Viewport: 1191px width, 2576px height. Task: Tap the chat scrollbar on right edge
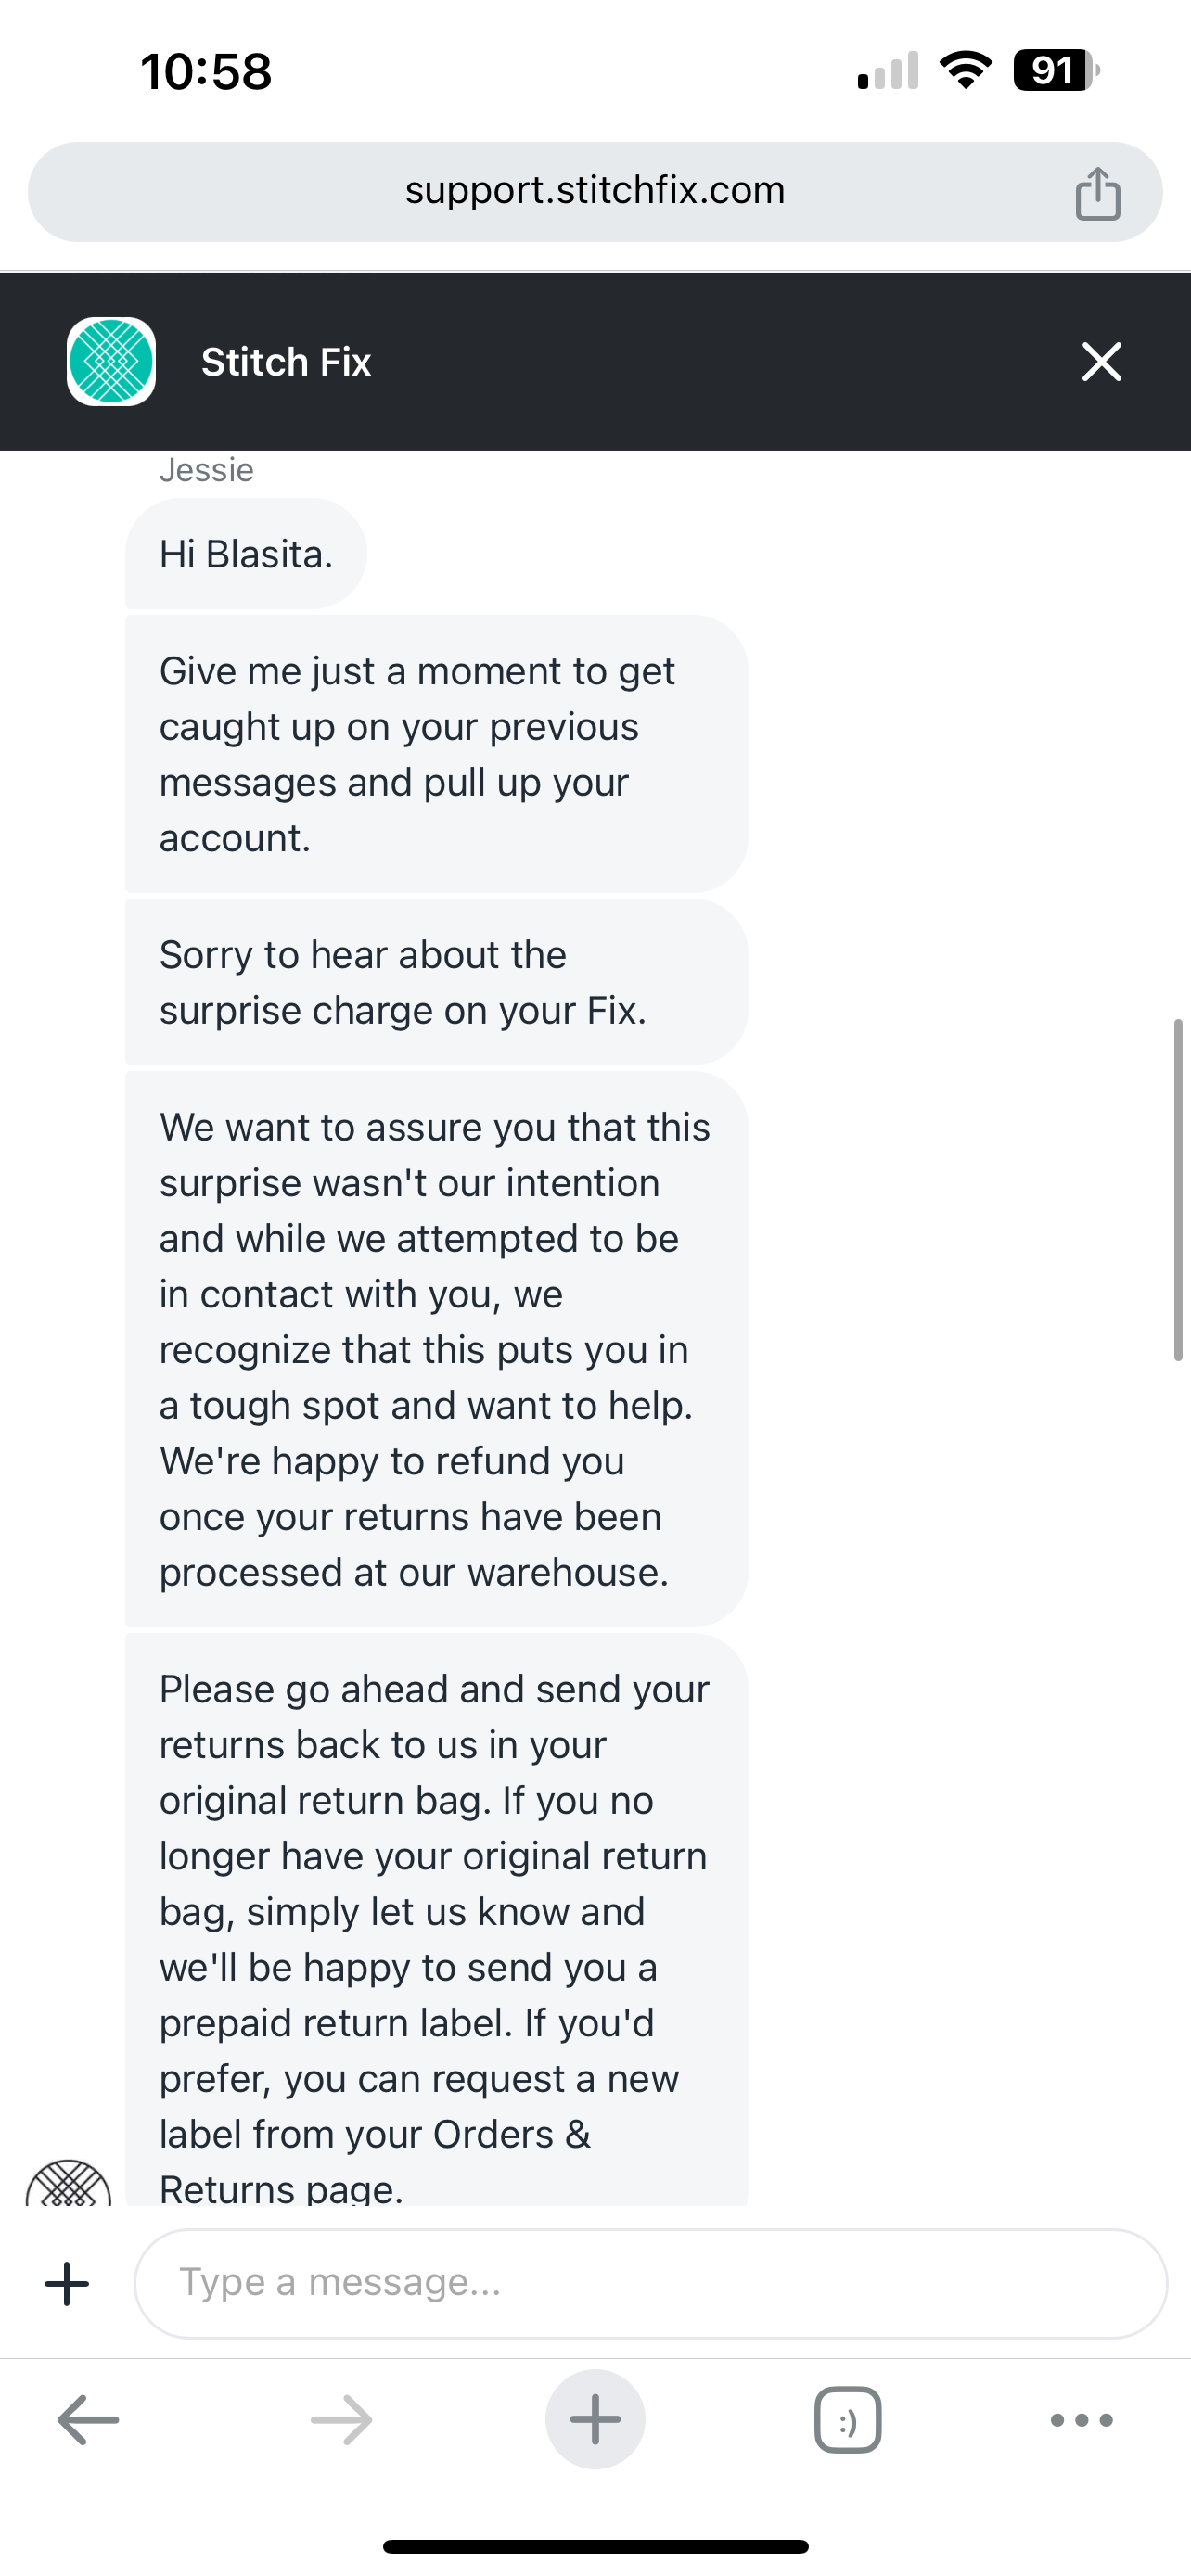point(1178,1190)
